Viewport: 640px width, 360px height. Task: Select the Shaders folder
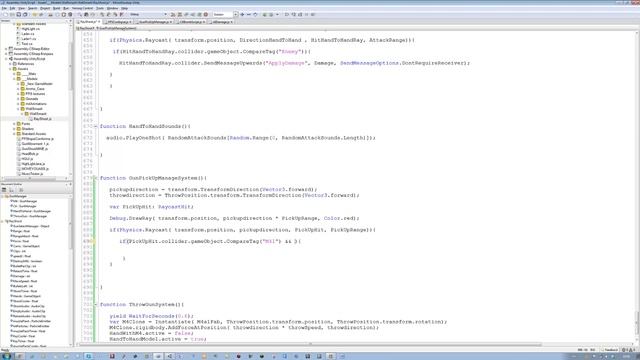pyautogui.click(x=27, y=129)
